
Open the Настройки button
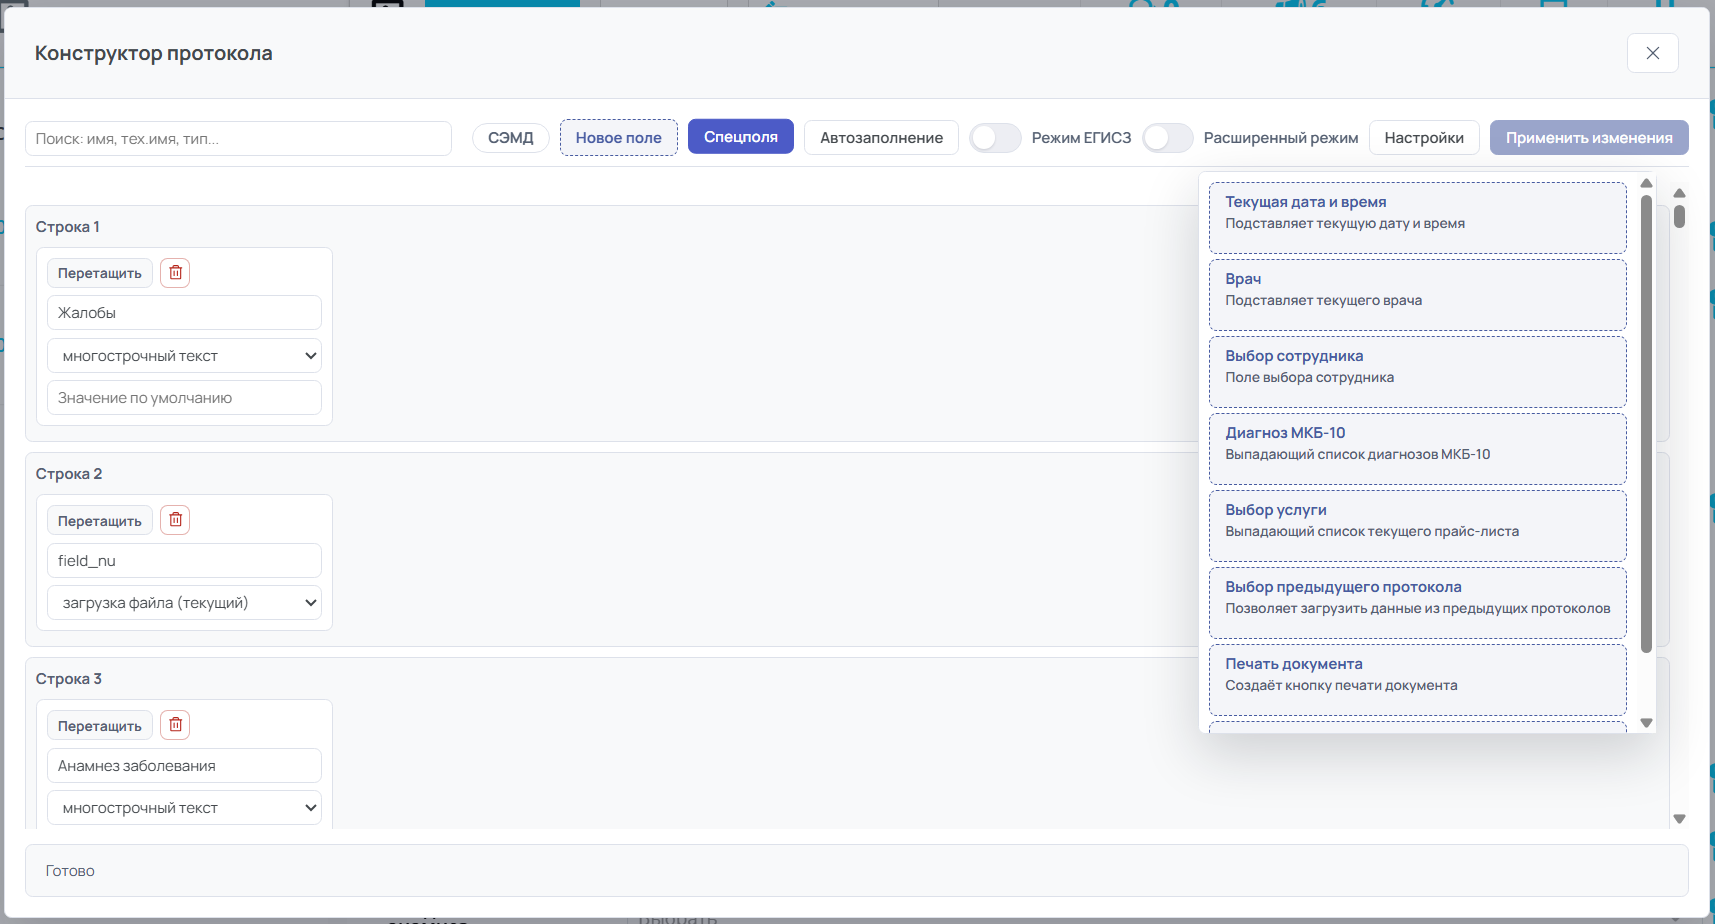coord(1423,138)
